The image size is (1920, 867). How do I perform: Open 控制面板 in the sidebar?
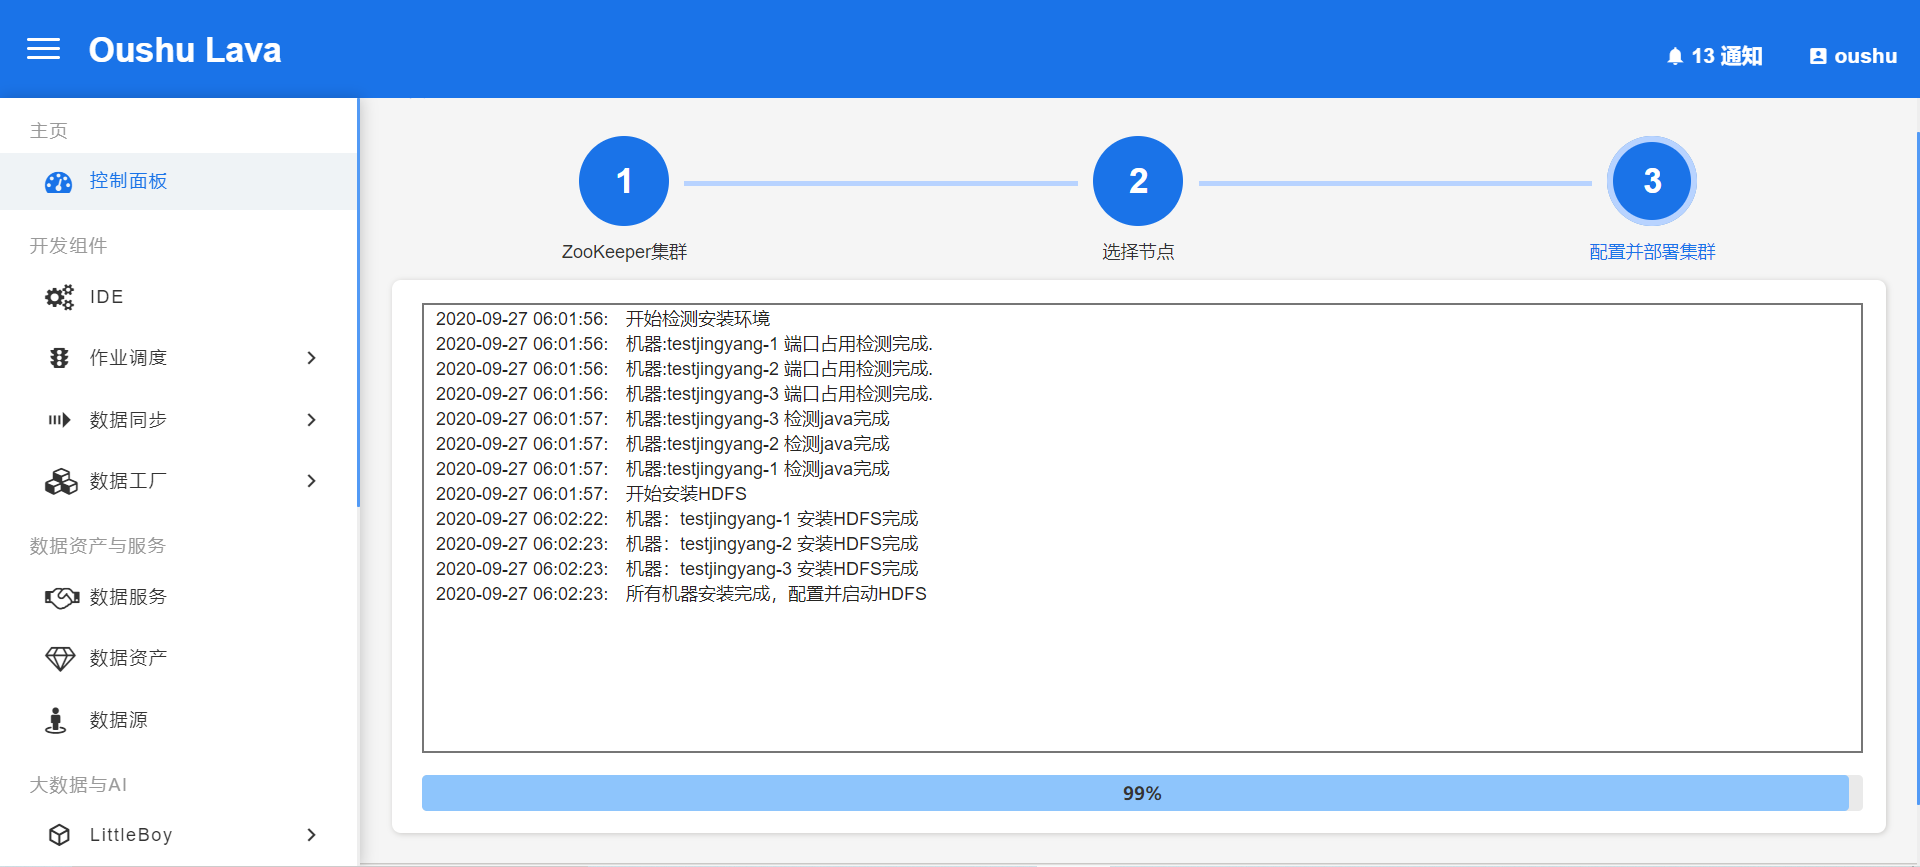coord(179,181)
